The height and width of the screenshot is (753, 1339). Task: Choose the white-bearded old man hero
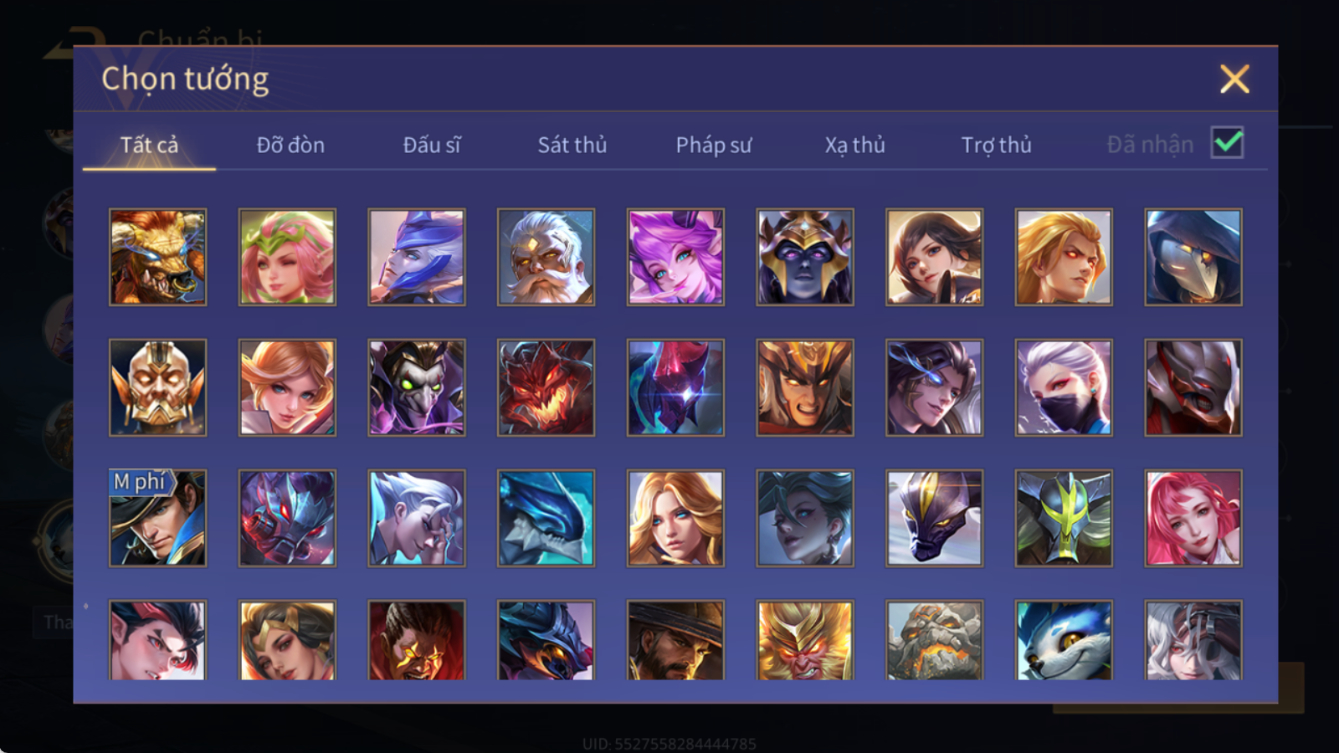pos(546,257)
